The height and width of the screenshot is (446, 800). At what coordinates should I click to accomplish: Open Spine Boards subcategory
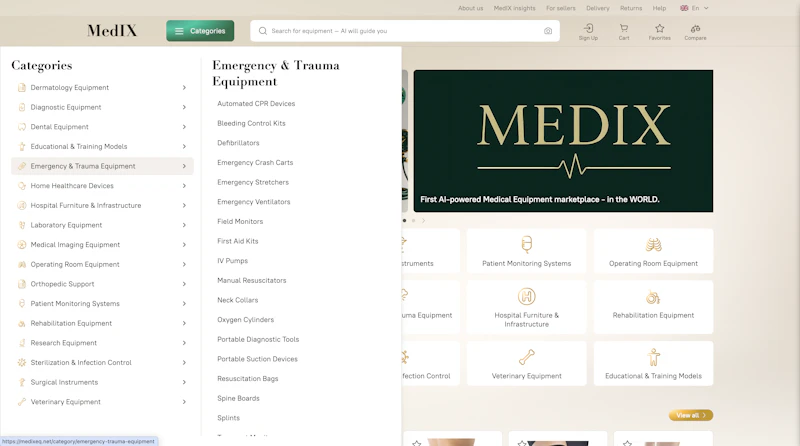pos(238,399)
